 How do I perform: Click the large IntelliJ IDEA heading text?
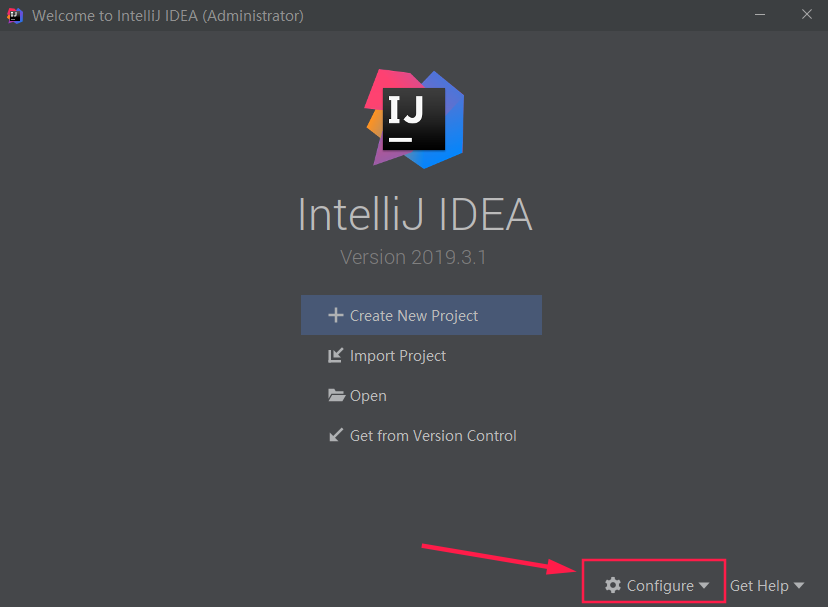414,215
